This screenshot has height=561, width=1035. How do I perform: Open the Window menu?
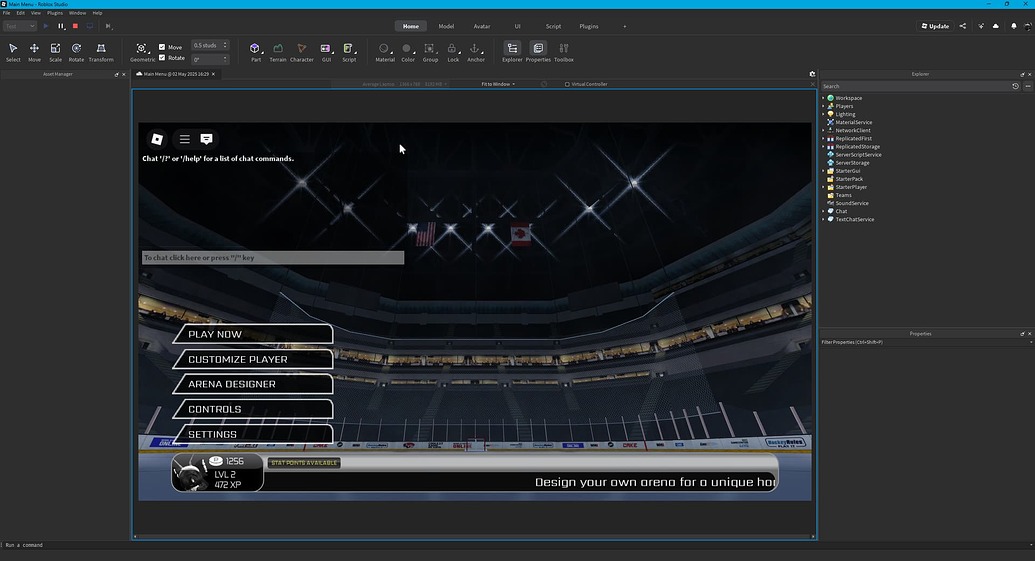tap(77, 13)
